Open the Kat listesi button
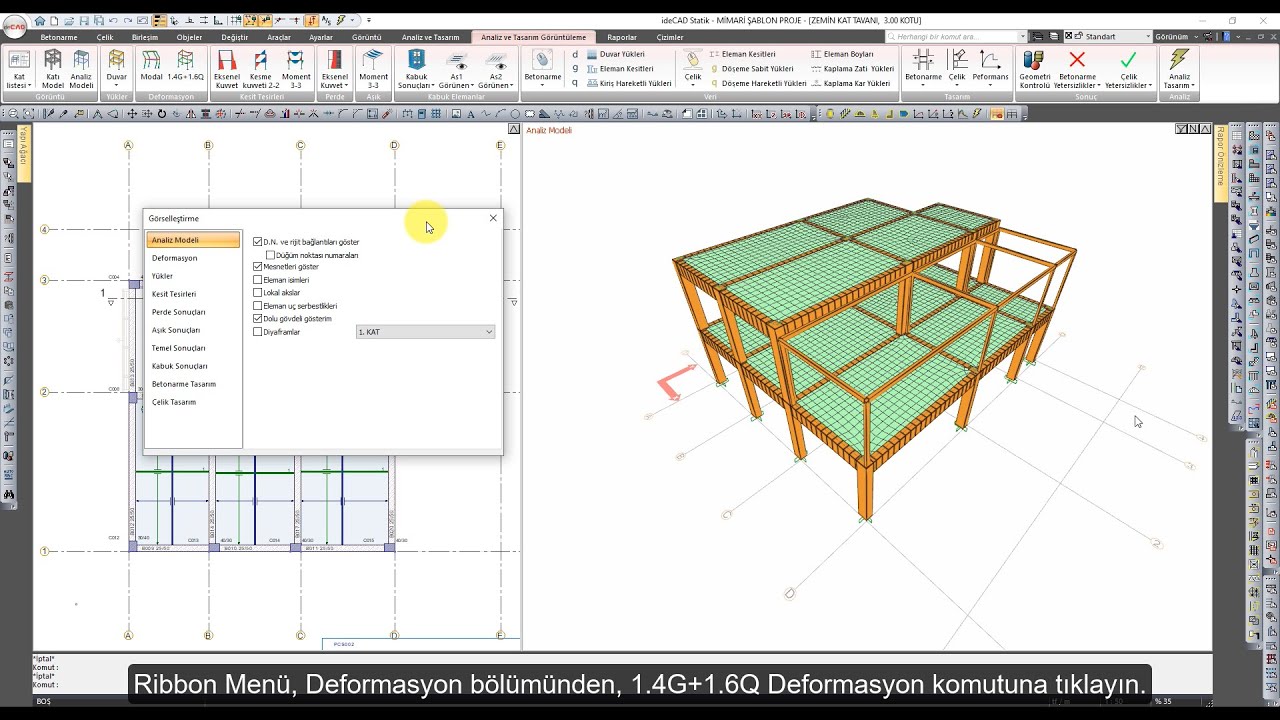This screenshot has width=1280, height=720. (x=18, y=69)
